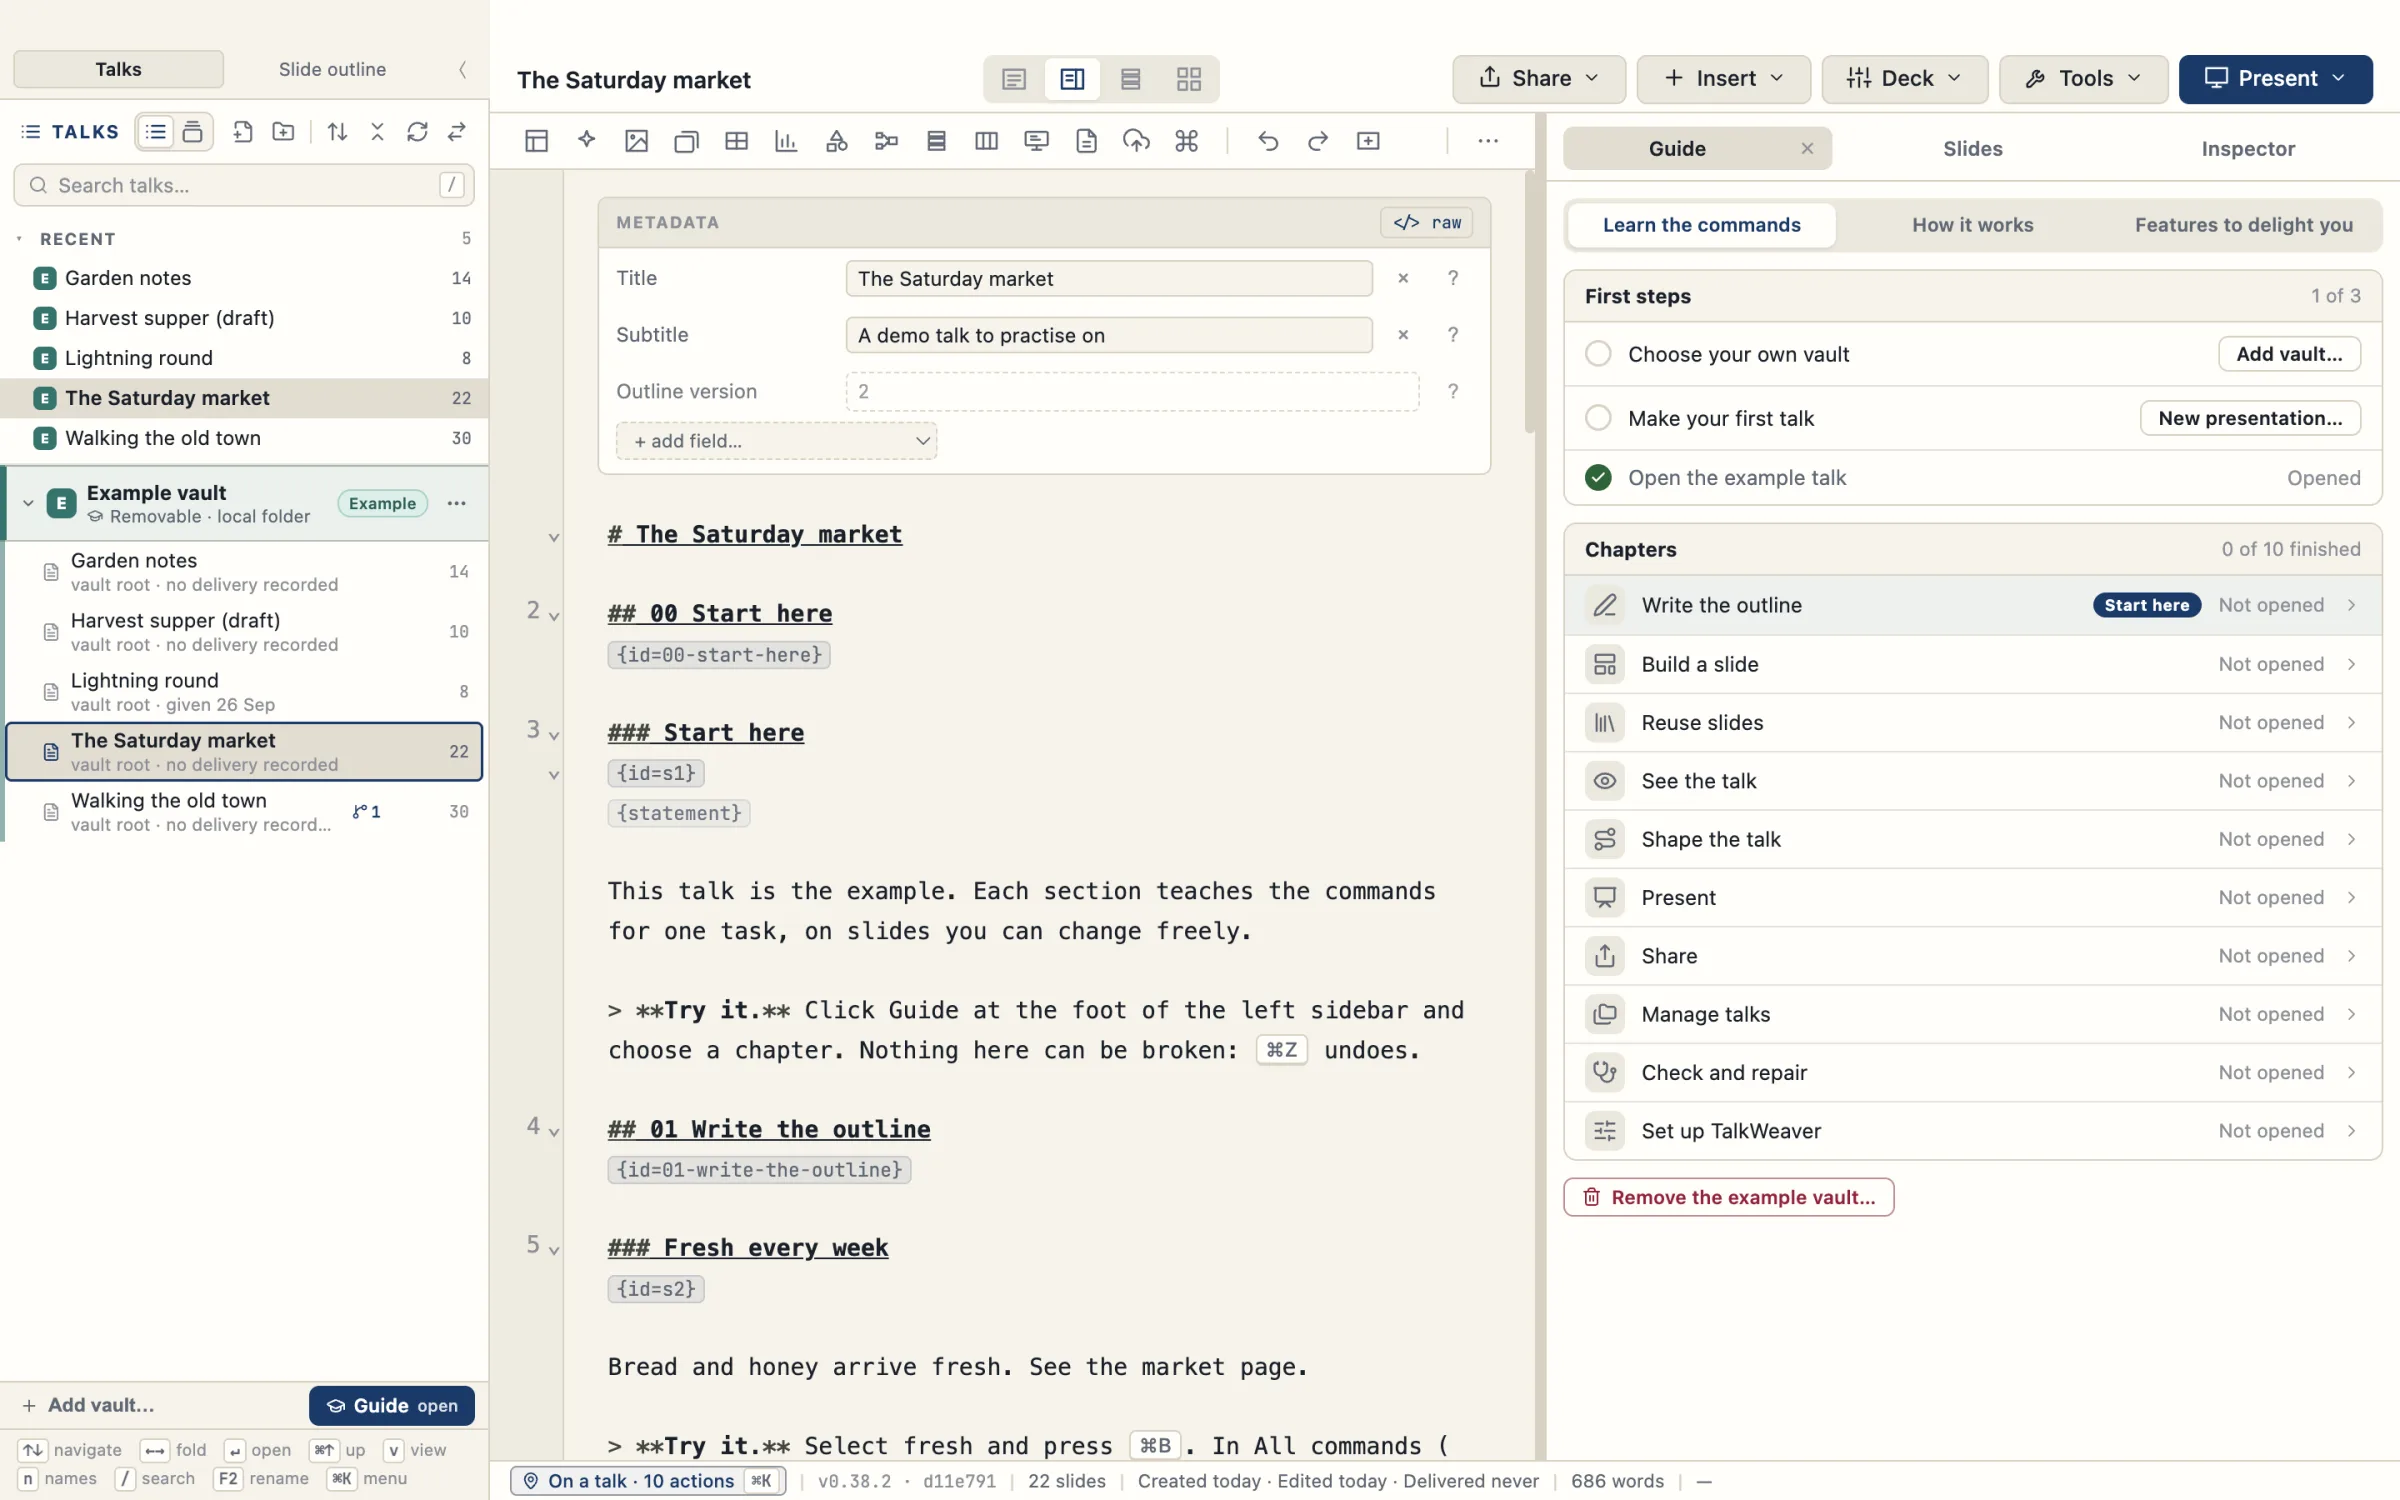The width and height of the screenshot is (2400, 1500).
Task: Click the command-key symbol icon in toolbar
Action: [x=1187, y=141]
